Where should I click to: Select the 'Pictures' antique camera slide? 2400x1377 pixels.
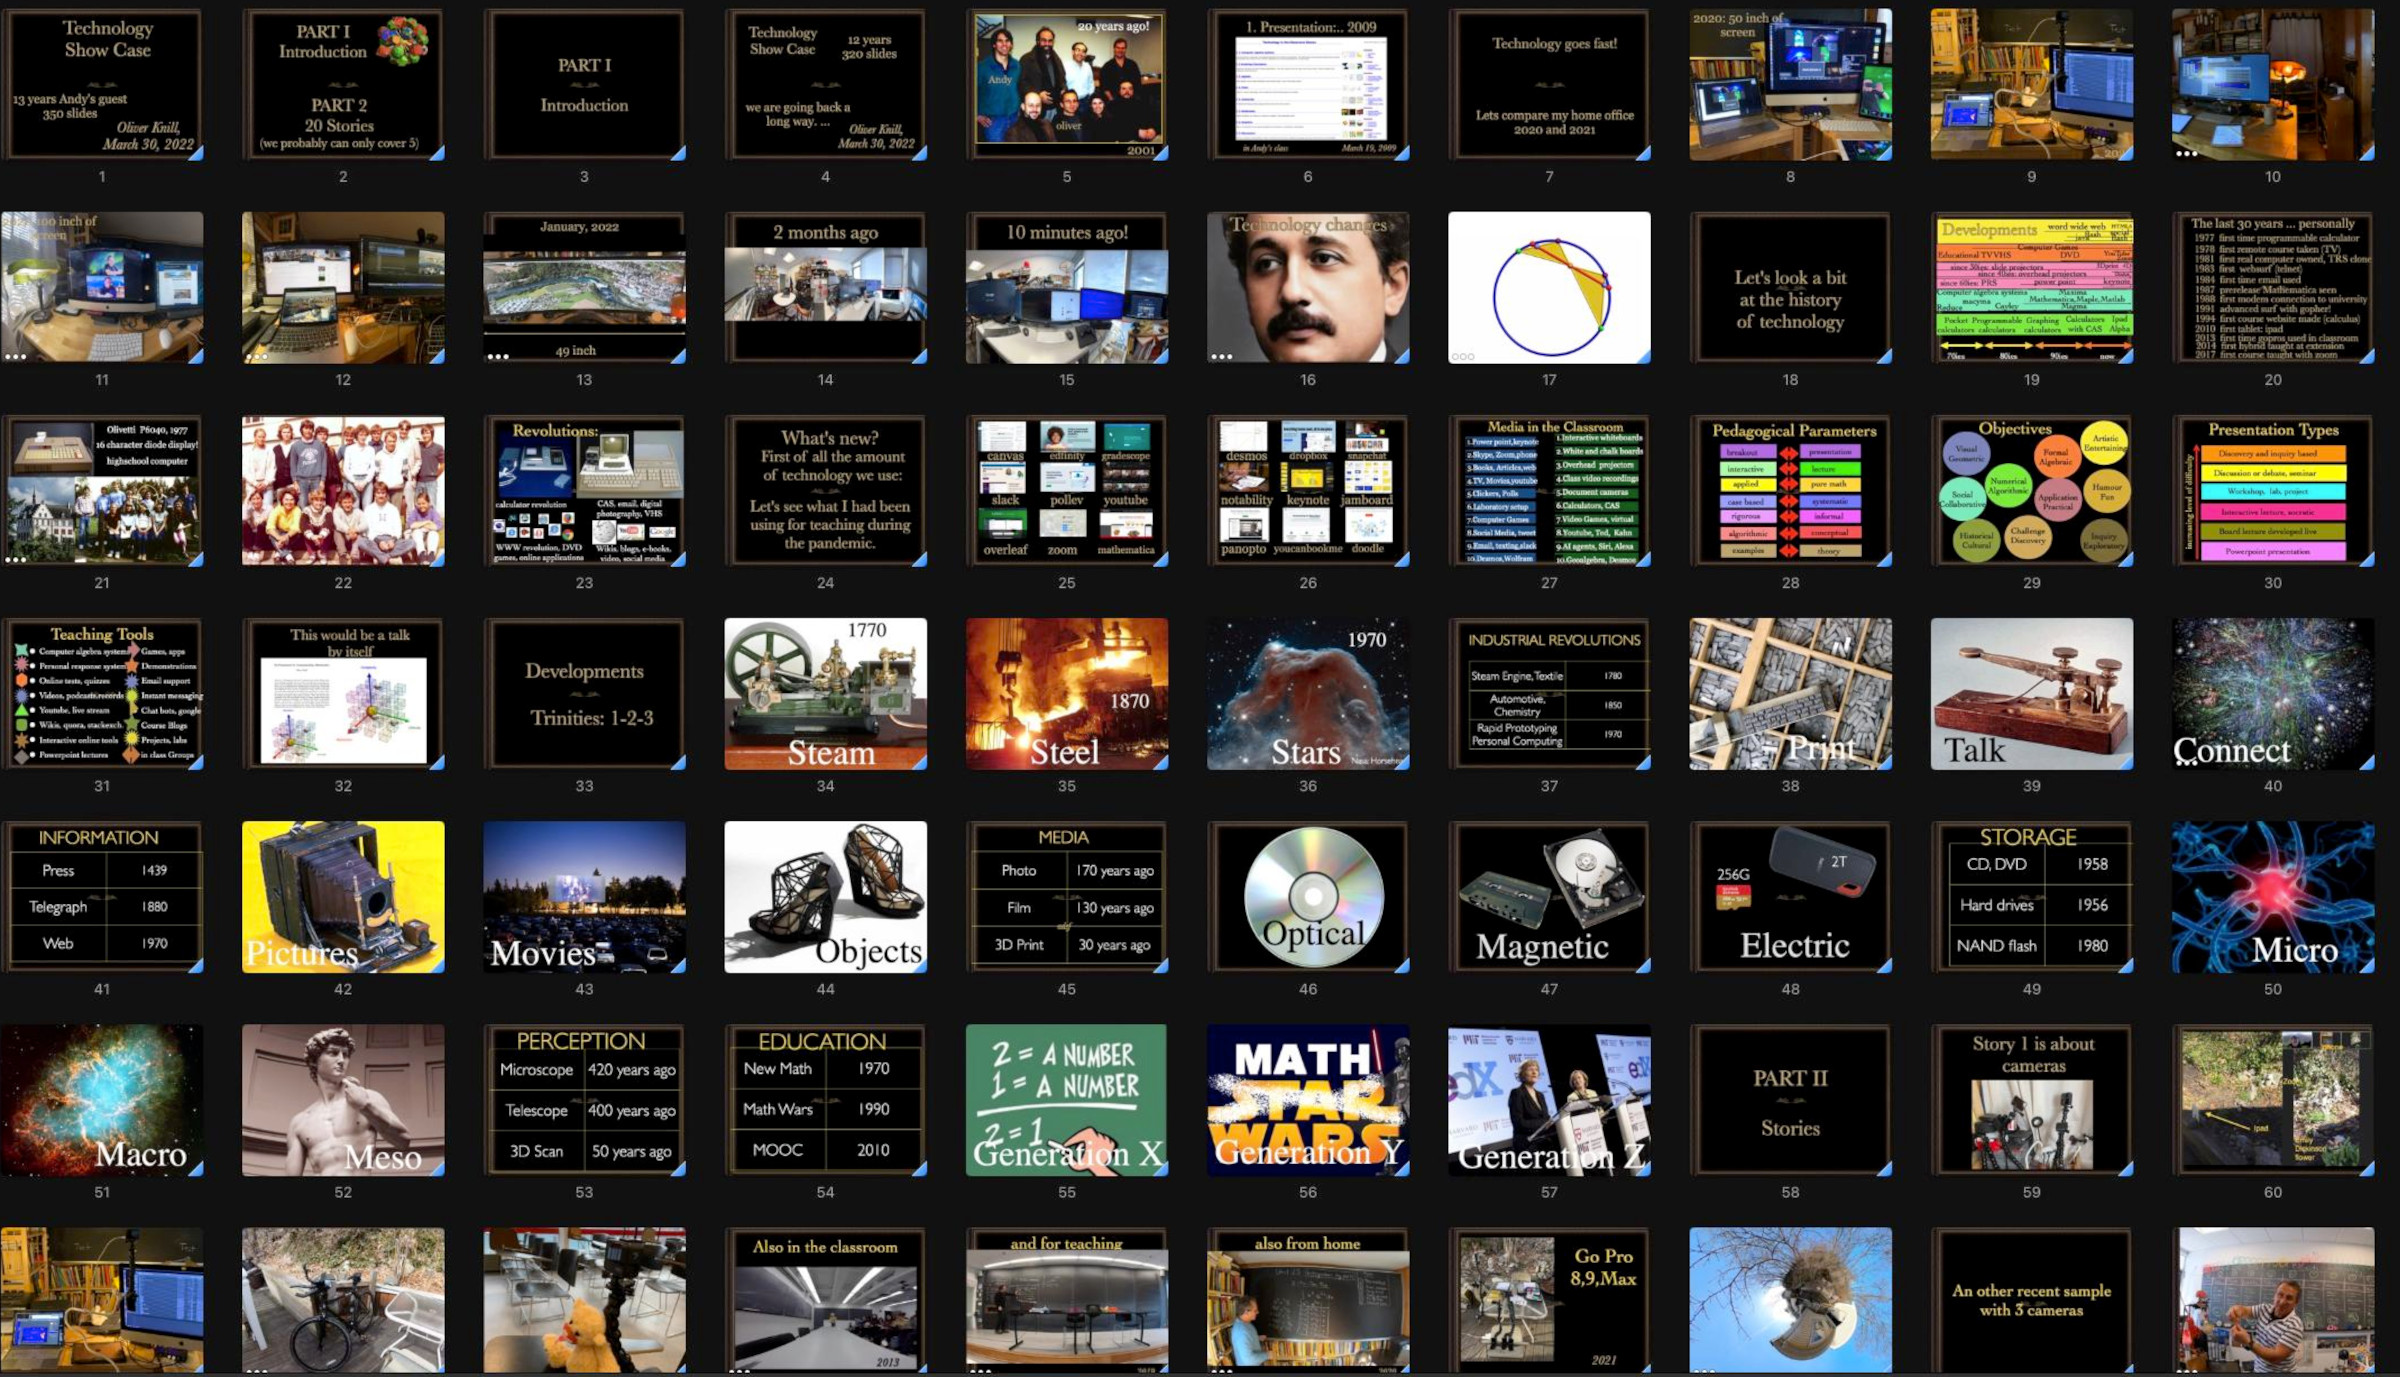point(343,897)
